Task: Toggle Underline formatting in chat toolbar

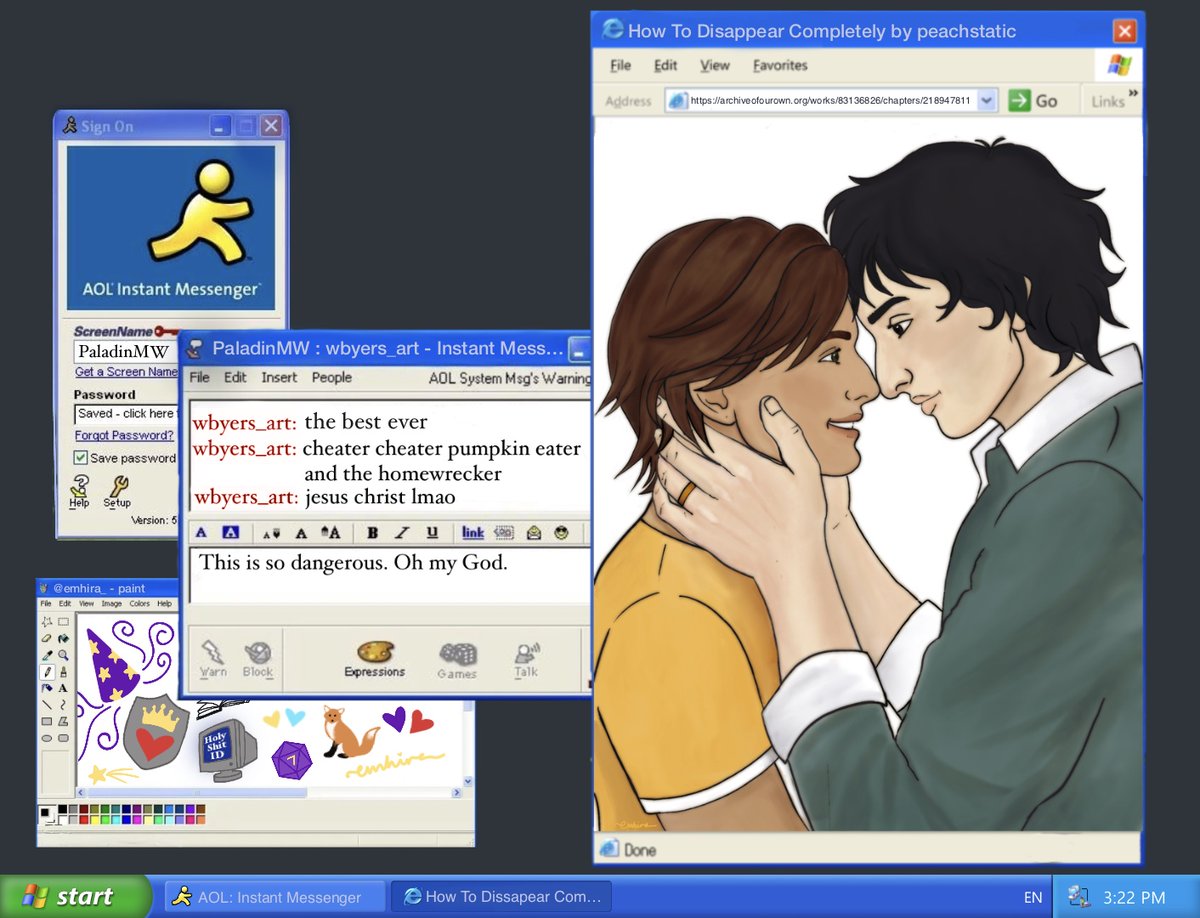Action: 432,532
